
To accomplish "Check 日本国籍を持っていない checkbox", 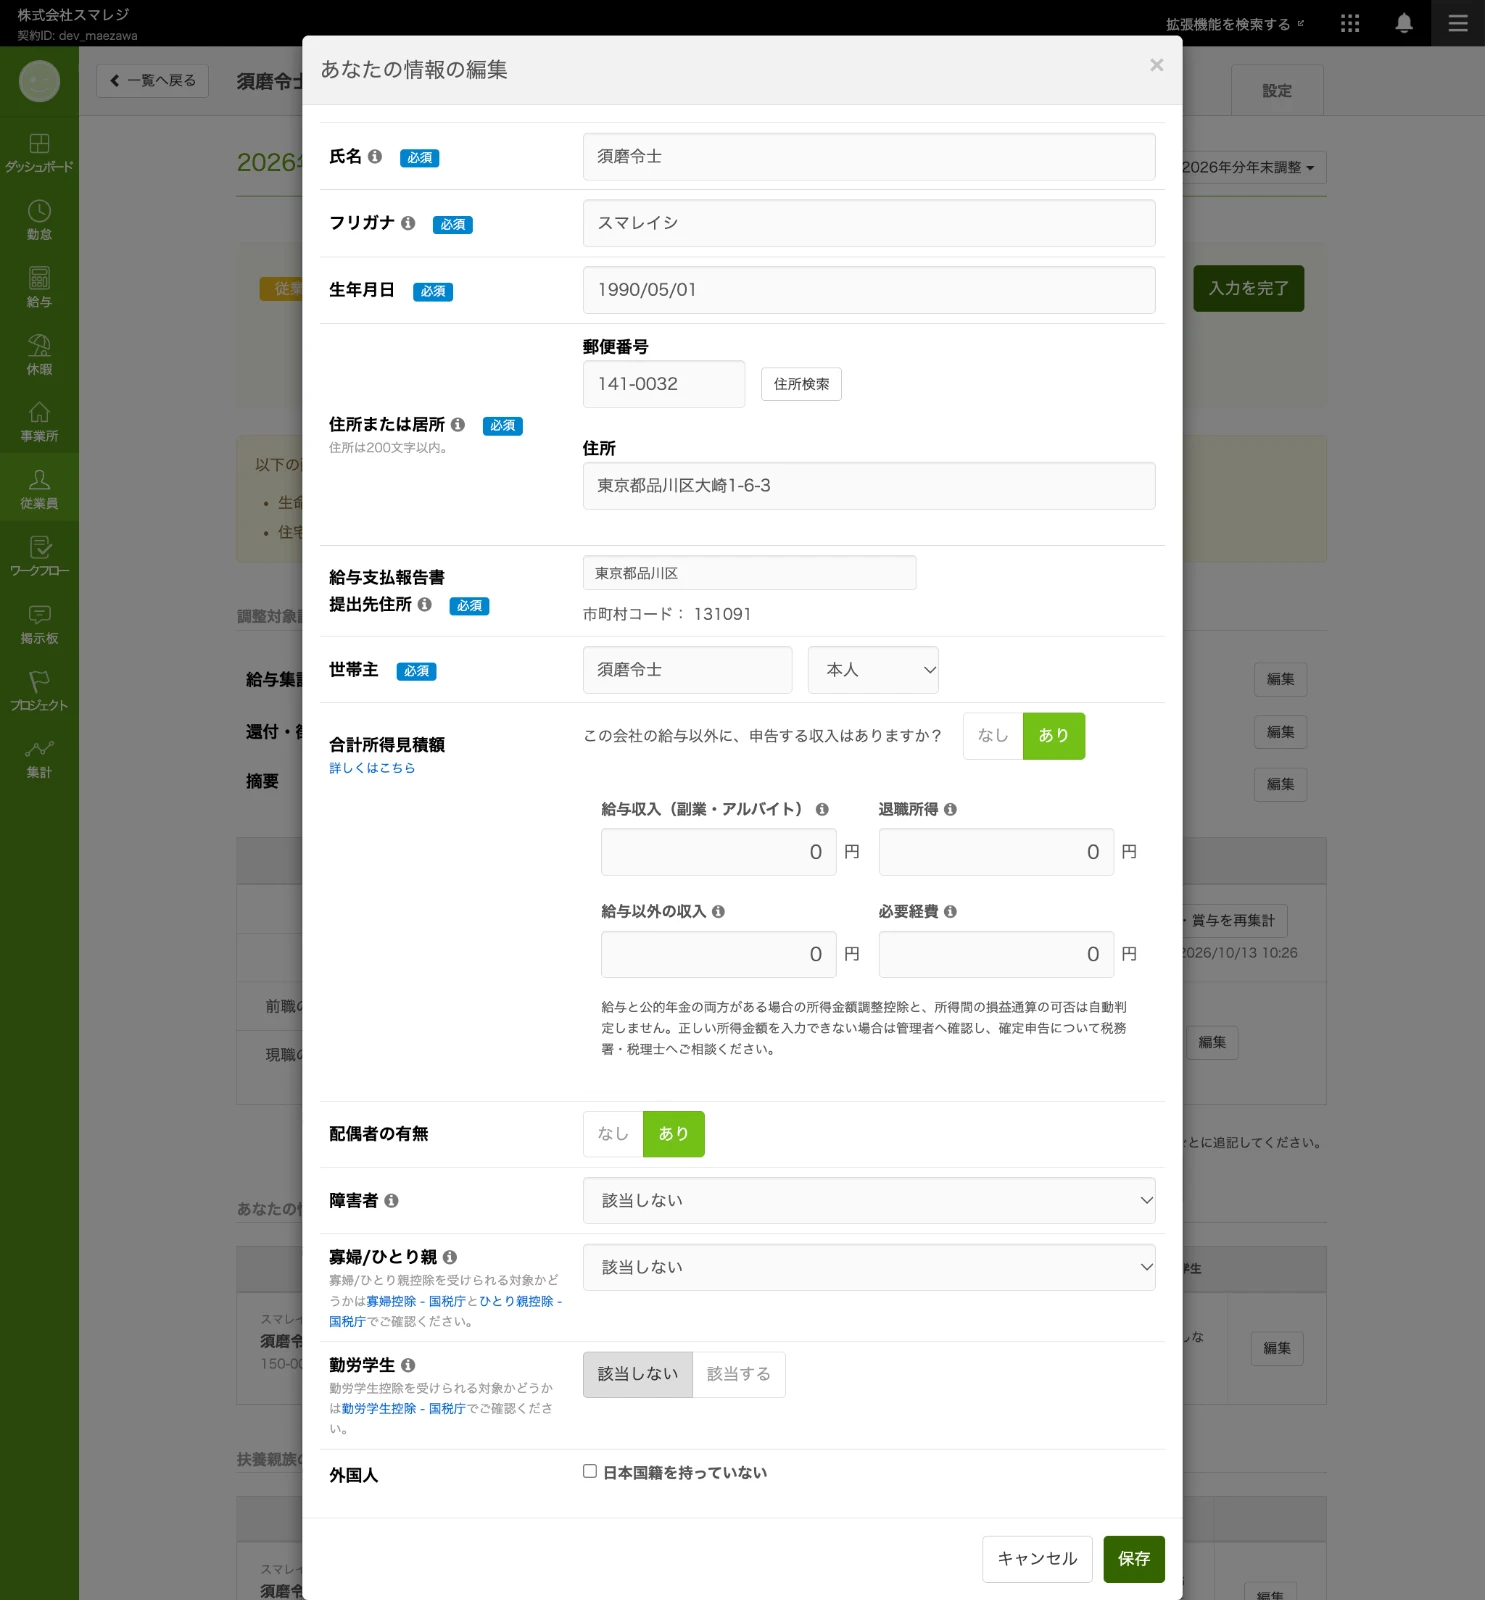I will pos(590,1471).
